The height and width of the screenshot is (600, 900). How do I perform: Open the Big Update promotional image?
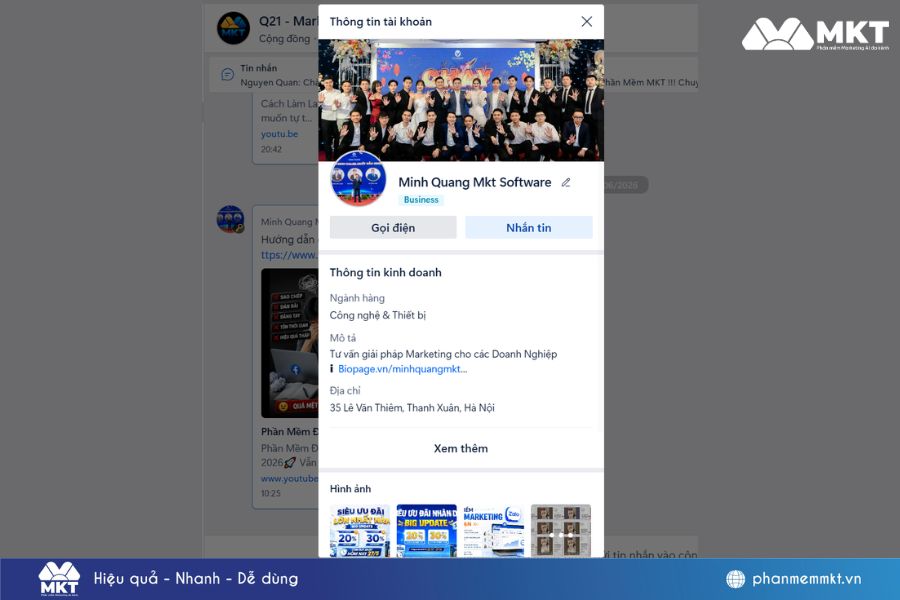click(x=426, y=531)
